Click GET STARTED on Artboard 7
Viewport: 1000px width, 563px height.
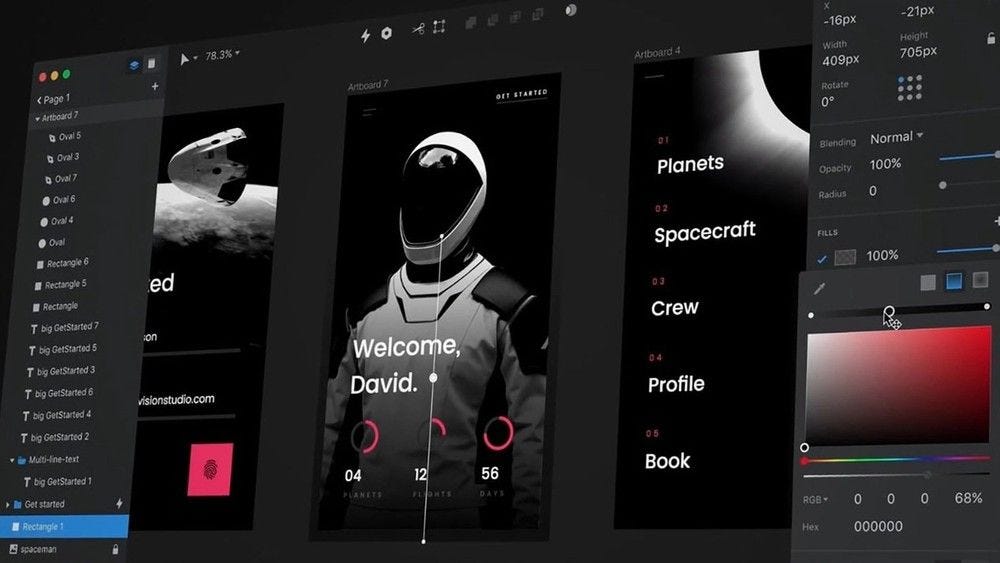[522, 94]
